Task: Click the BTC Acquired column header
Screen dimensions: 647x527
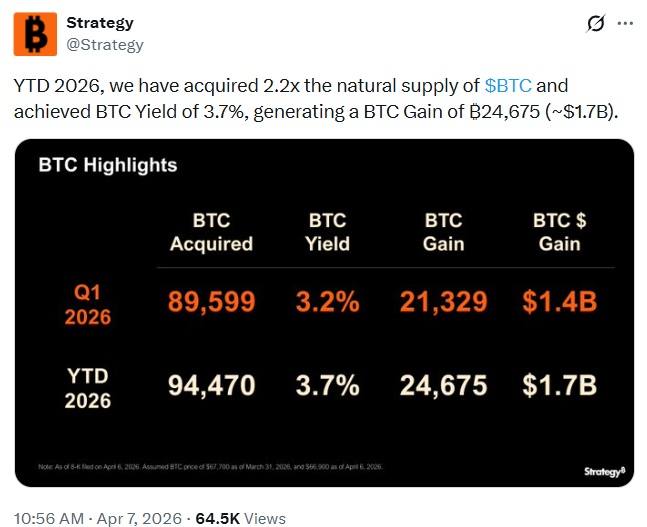Action: coord(211,232)
